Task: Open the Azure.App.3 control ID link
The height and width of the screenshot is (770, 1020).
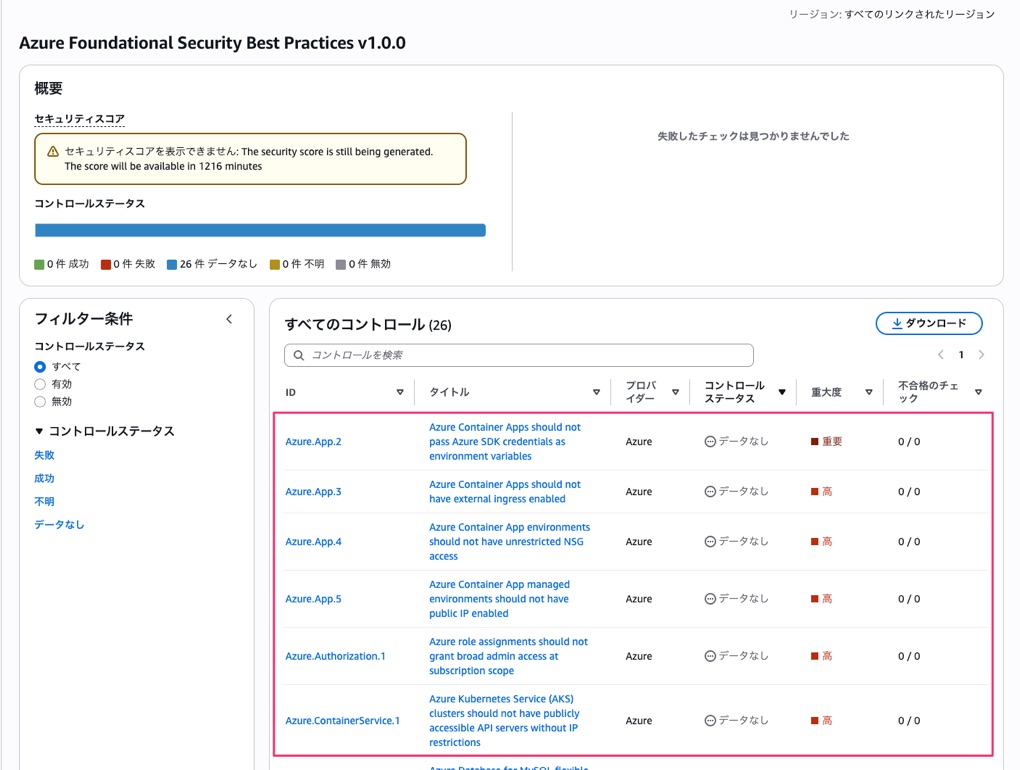Action: point(313,492)
